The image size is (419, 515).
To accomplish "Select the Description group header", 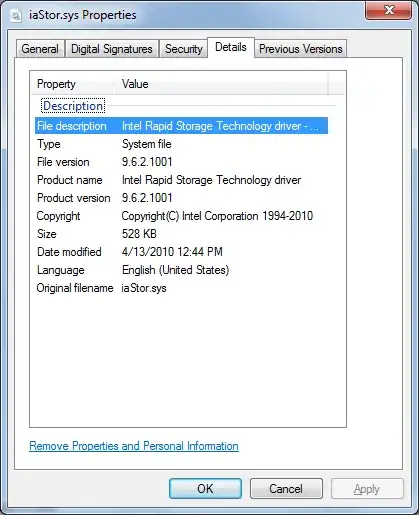I will 73,106.
